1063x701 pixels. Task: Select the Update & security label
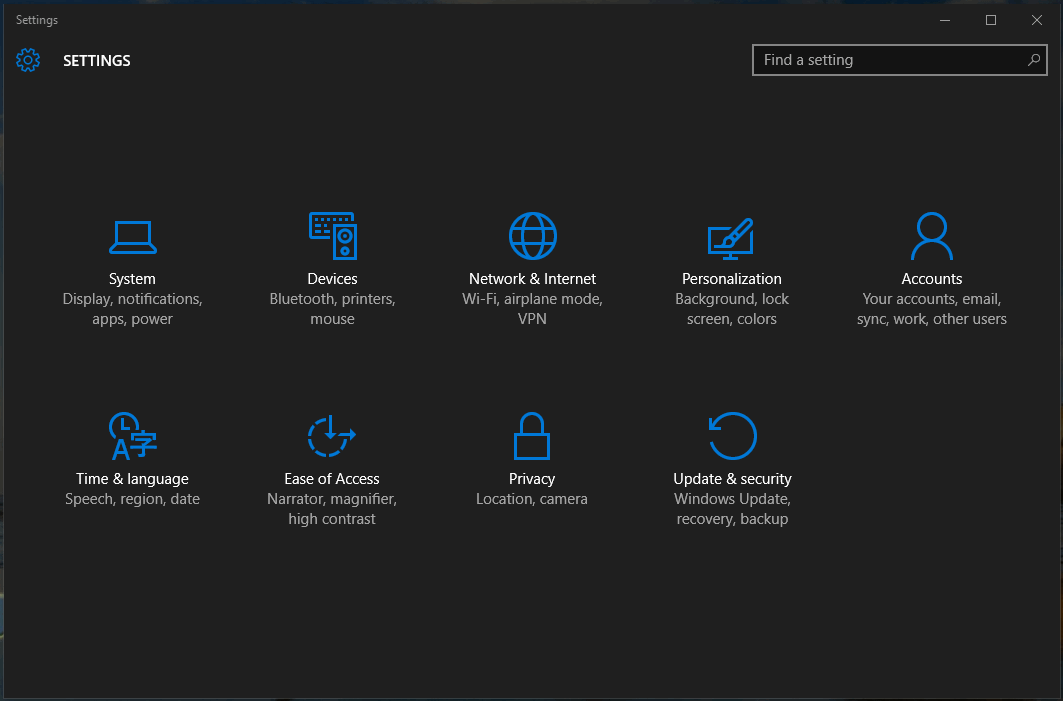tap(732, 479)
